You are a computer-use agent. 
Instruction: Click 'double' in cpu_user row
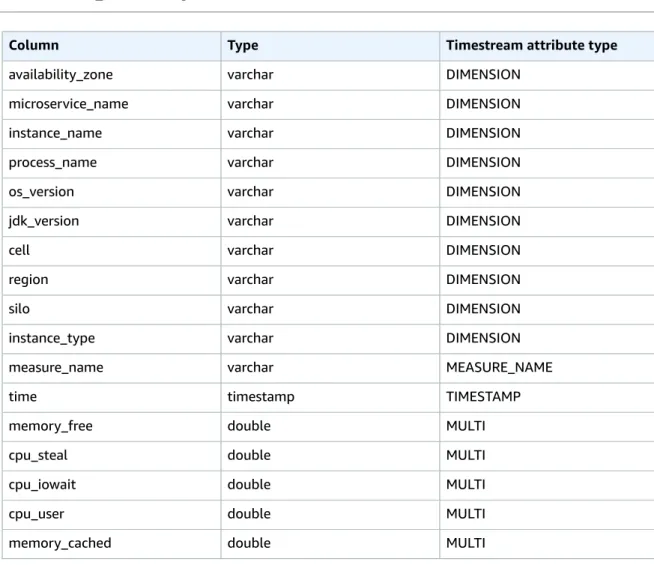pyautogui.click(x=249, y=514)
